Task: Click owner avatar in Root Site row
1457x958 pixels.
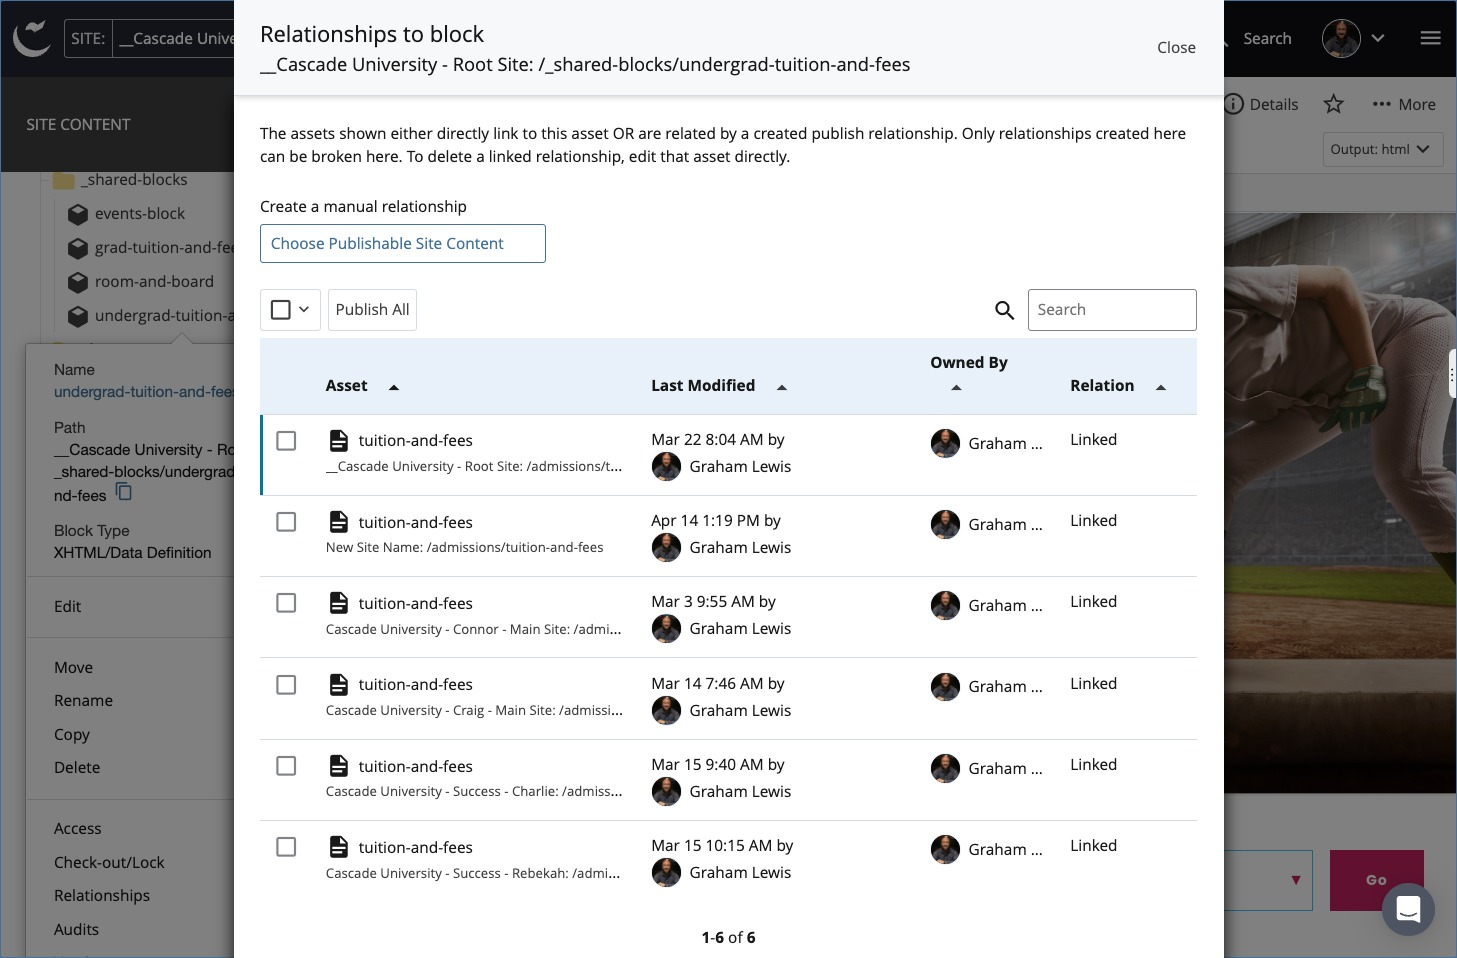Action: click(x=945, y=443)
